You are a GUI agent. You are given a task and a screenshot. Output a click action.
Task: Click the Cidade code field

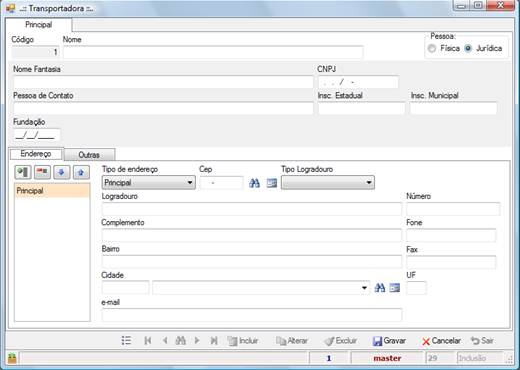(x=125, y=288)
